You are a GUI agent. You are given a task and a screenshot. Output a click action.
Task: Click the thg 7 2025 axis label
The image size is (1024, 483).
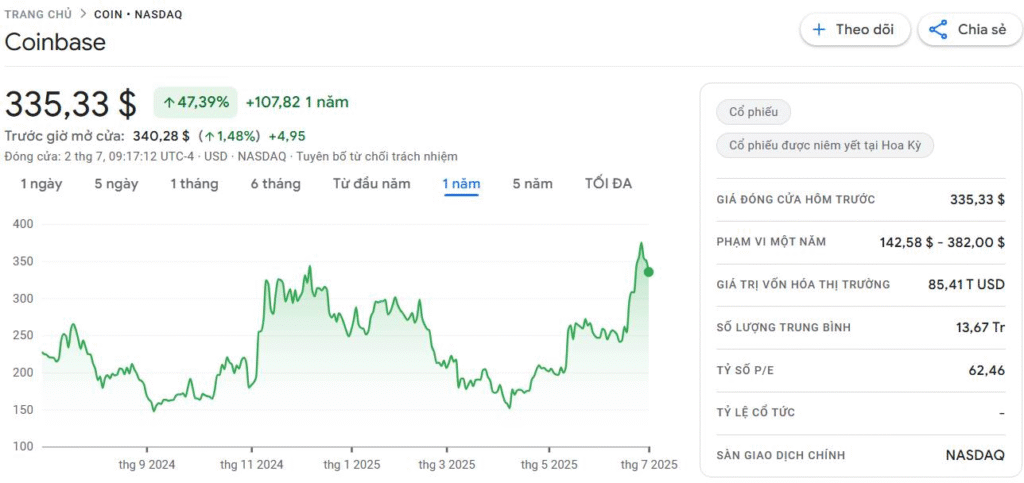(649, 465)
